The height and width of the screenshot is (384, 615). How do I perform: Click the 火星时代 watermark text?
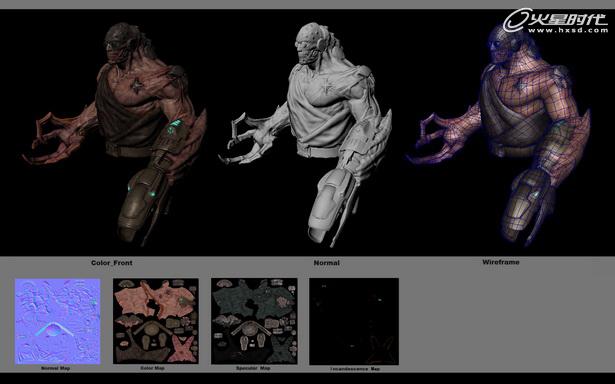point(568,18)
